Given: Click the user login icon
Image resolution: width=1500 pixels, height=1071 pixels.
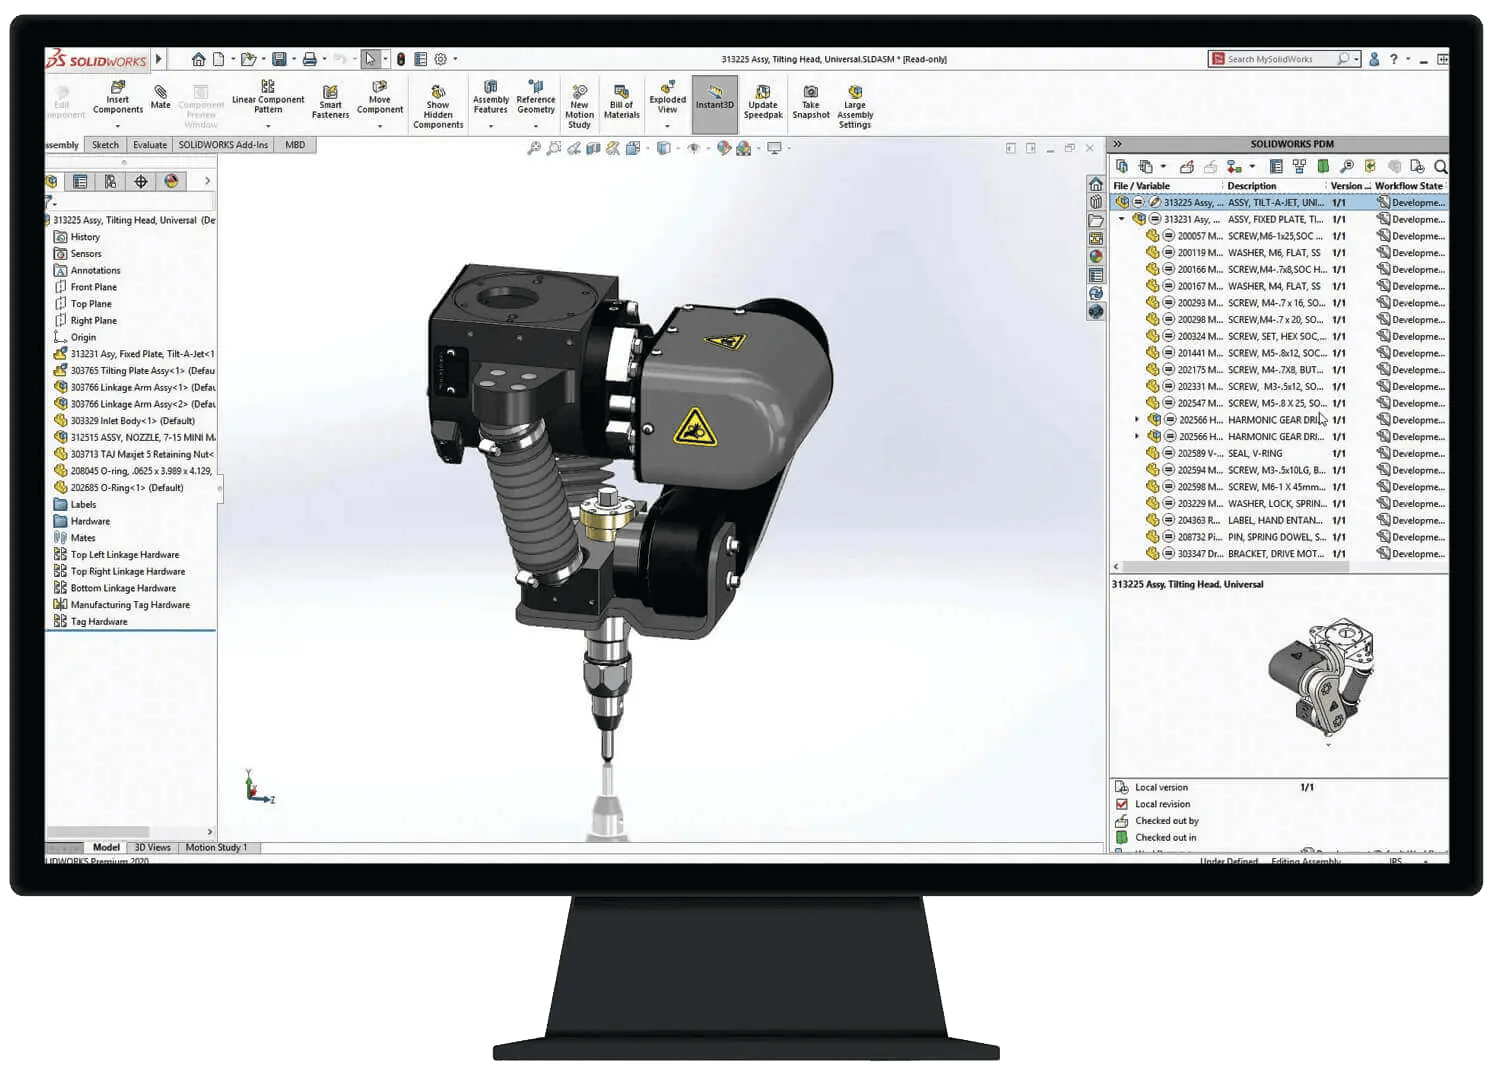Looking at the screenshot, I should click(x=1374, y=59).
